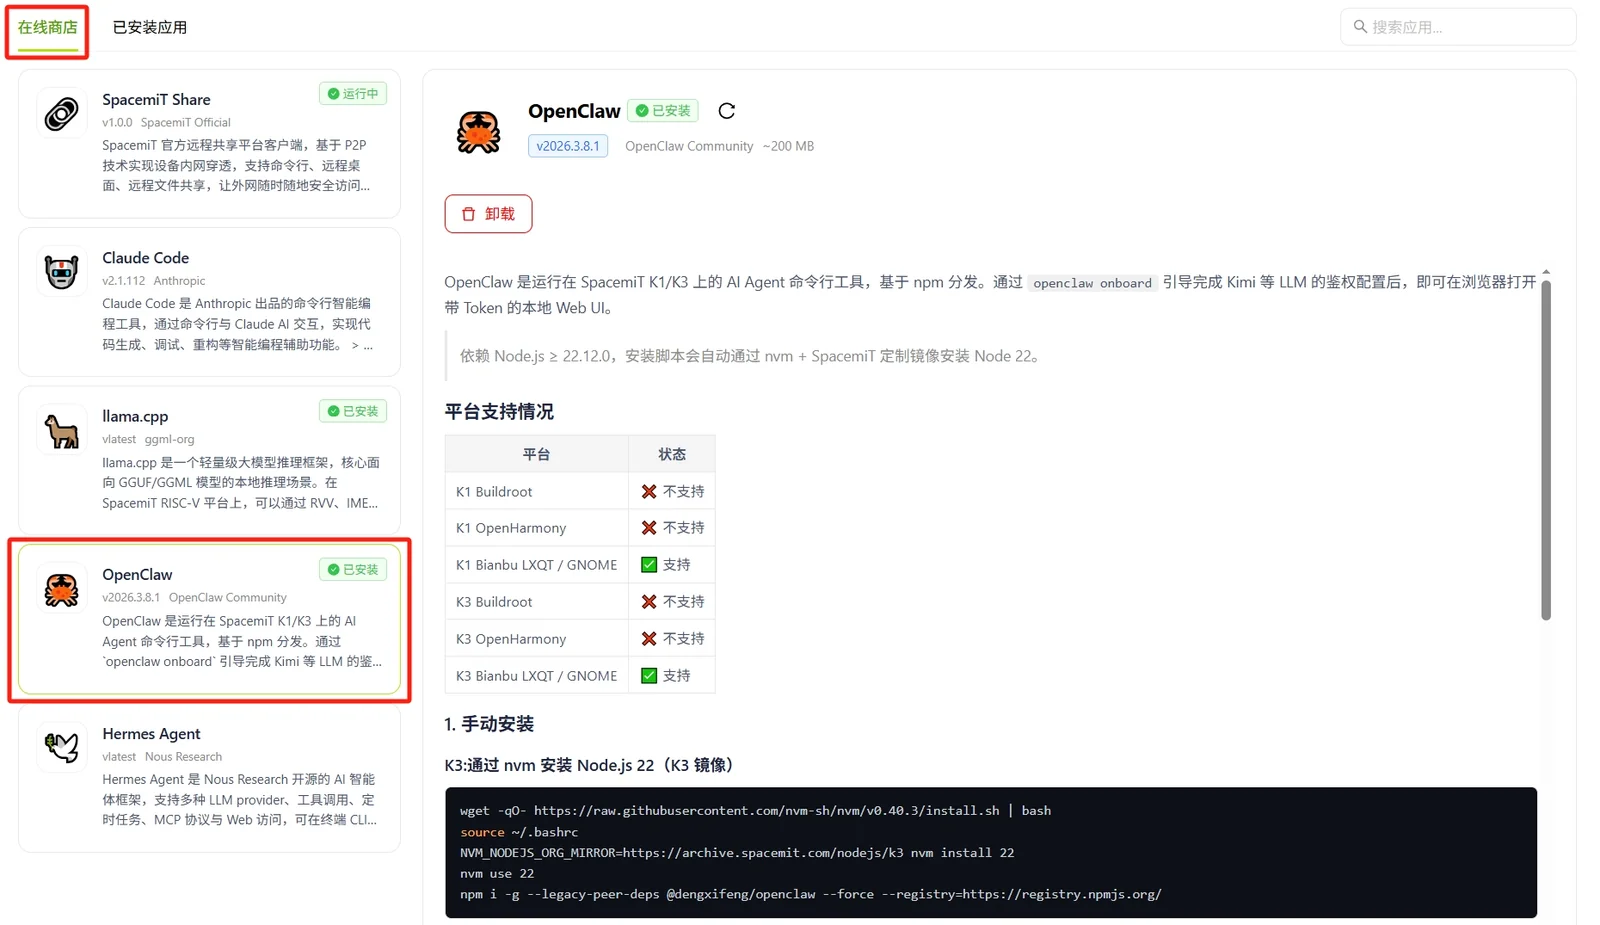Click the ~200 MB size text
Screen dimensions: 1600x925
(788, 146)
